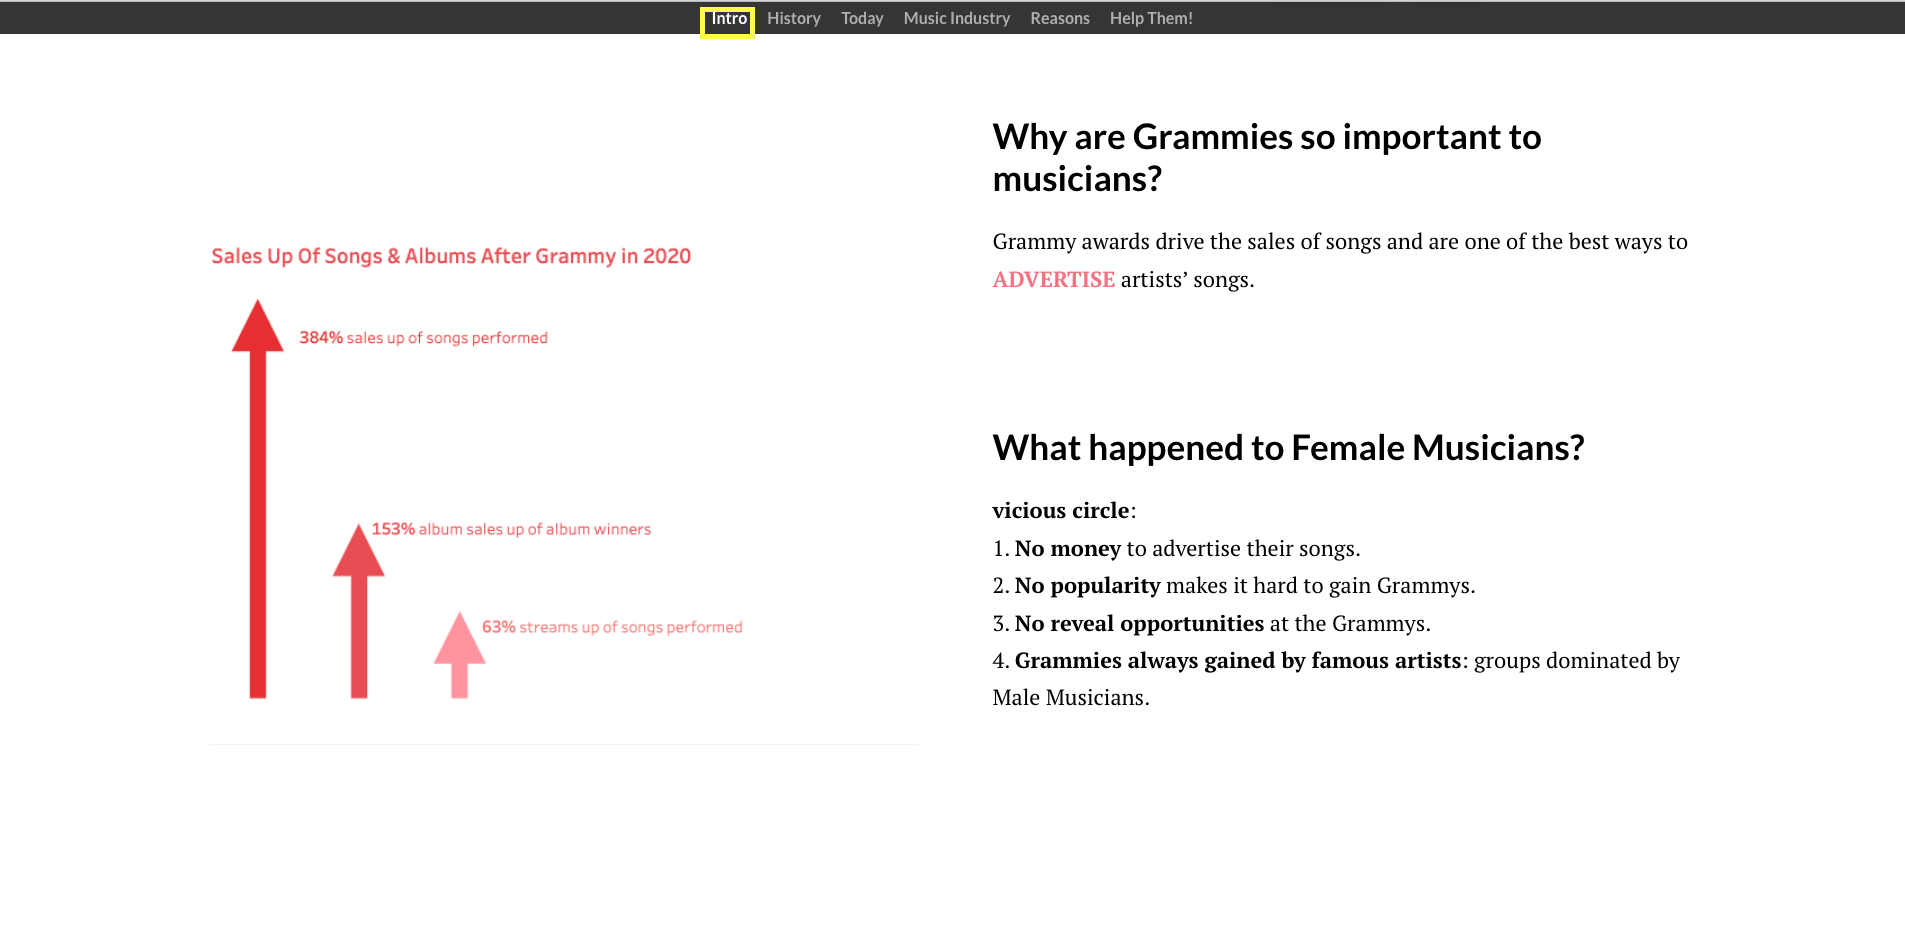The width and height of the screenshot is (1905, 945).
Task: Open the Music Industry section
Action: [x=957, y=18]
